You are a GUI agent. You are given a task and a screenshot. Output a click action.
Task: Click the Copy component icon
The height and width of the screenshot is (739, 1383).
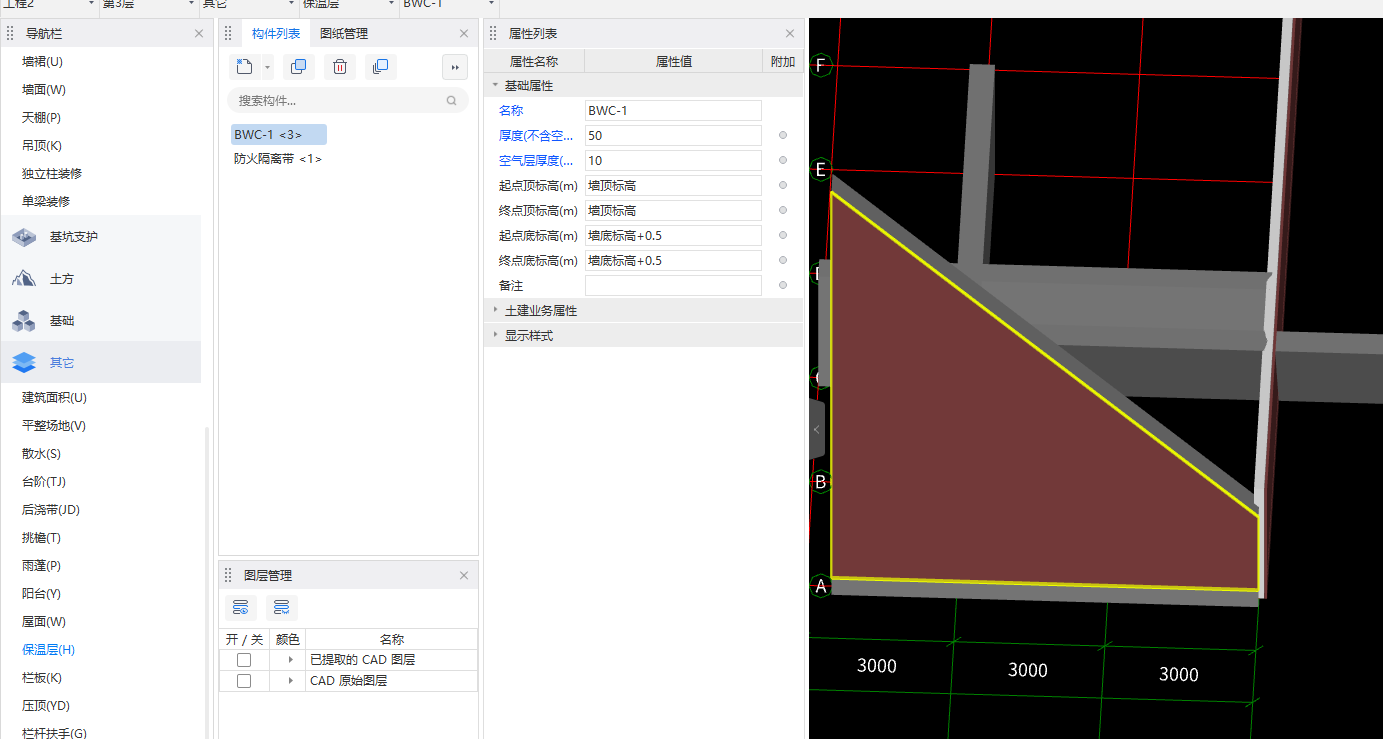click(x=298, y=67)
